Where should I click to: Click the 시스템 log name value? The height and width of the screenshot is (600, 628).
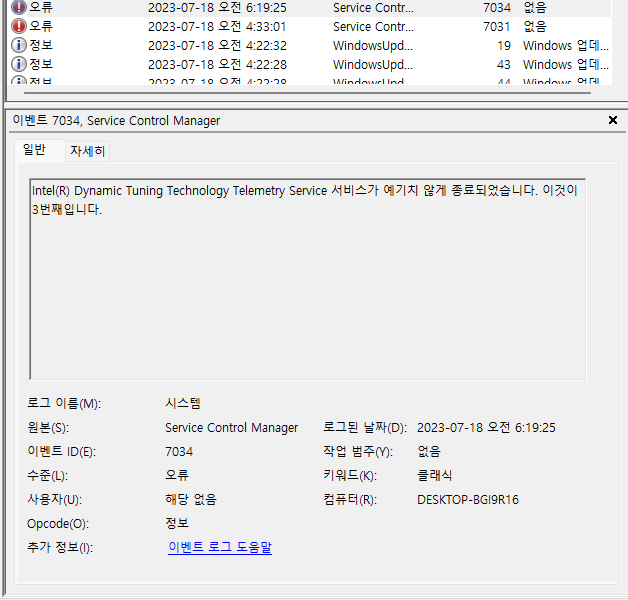(183, 403)
